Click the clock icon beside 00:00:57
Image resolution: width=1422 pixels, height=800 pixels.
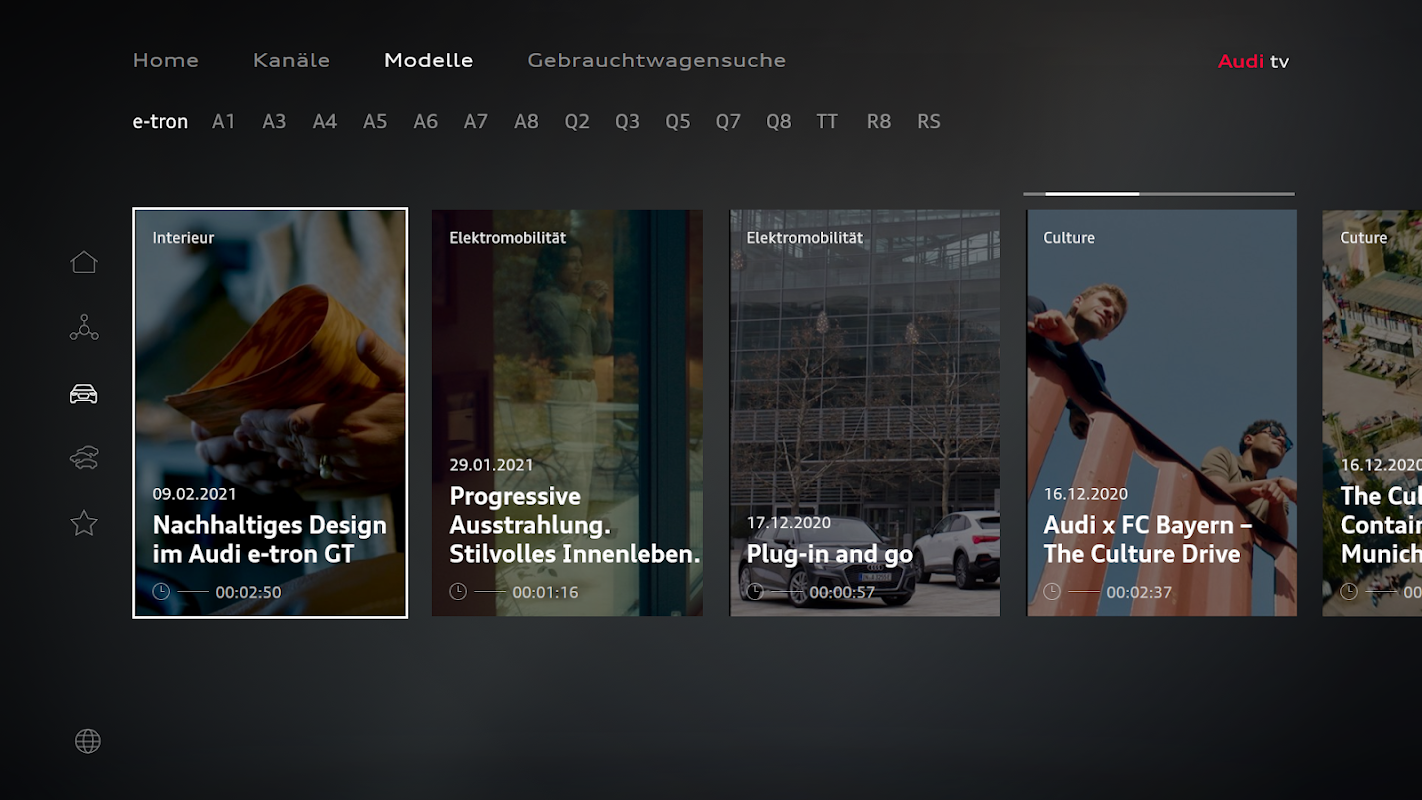755,592
